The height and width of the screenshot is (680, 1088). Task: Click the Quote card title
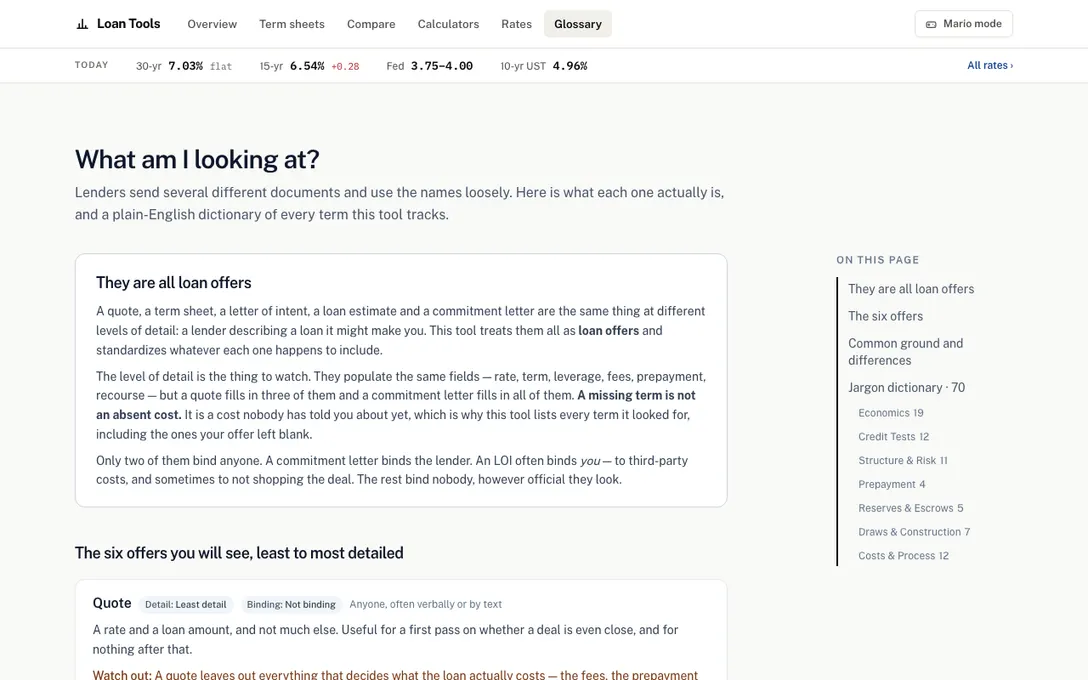pos(112,603)
